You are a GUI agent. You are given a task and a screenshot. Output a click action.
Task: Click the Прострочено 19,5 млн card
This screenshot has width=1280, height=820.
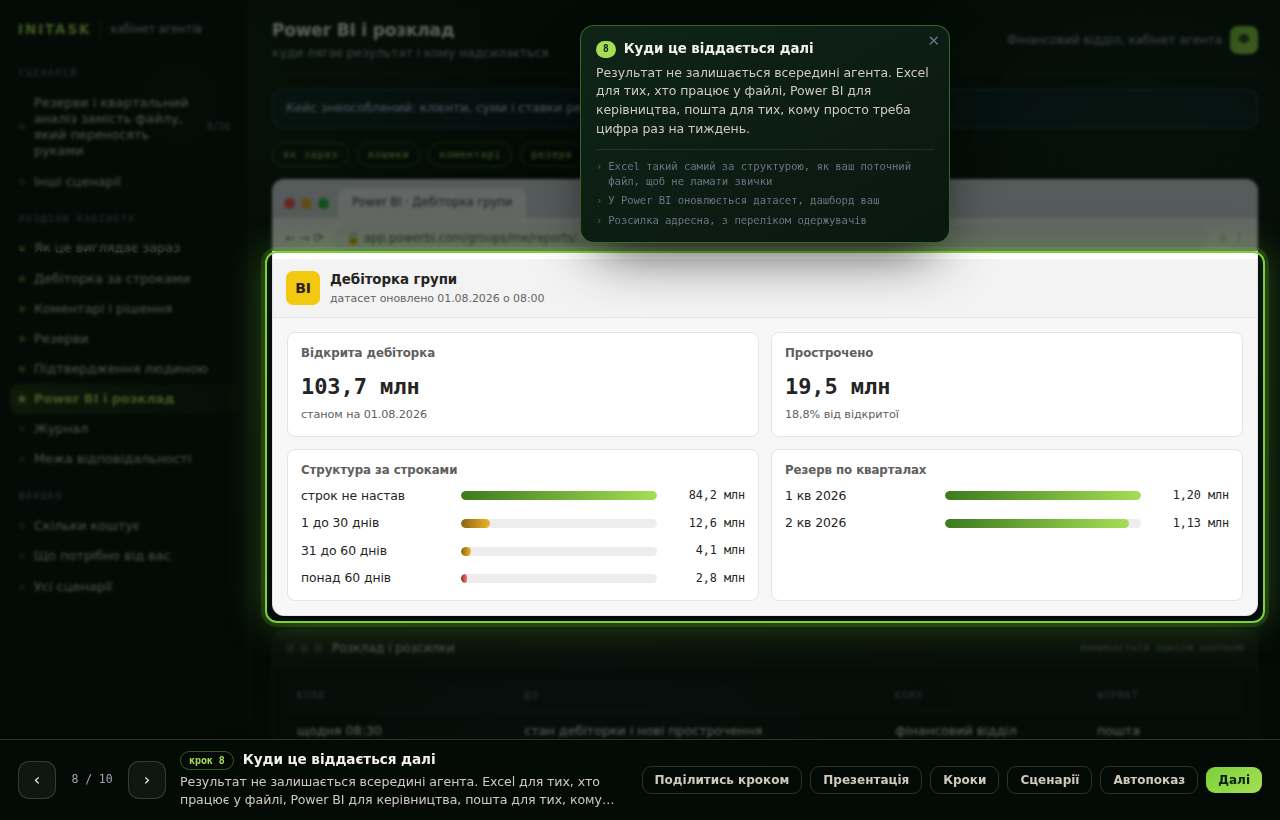tap(1007, 385)
